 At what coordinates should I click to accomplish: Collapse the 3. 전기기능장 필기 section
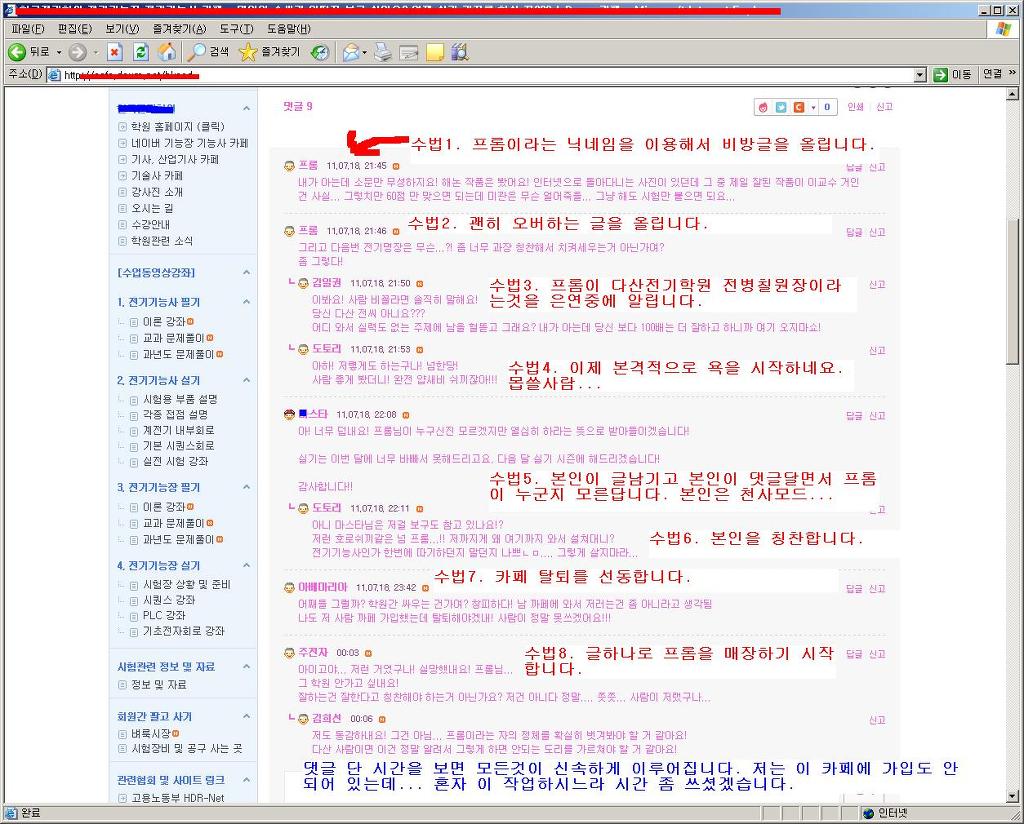[247, 487]
